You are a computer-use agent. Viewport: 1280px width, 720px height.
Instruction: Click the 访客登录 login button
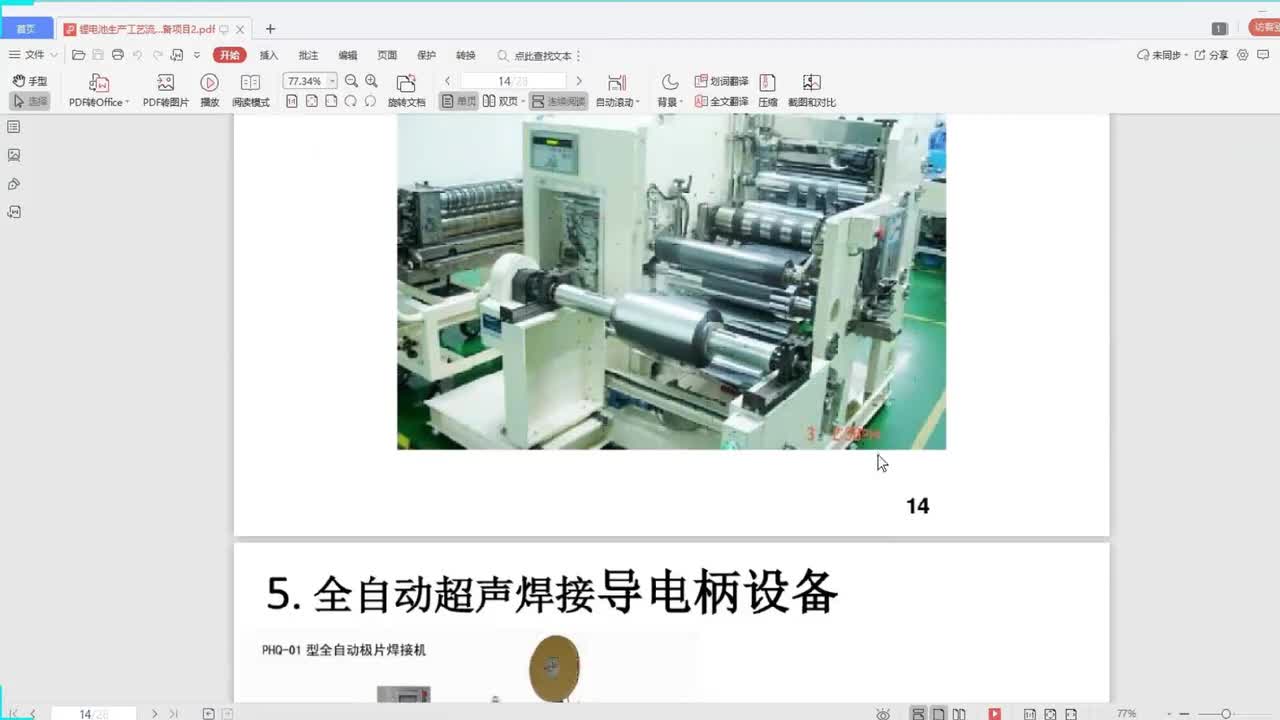click(1265, 28)
